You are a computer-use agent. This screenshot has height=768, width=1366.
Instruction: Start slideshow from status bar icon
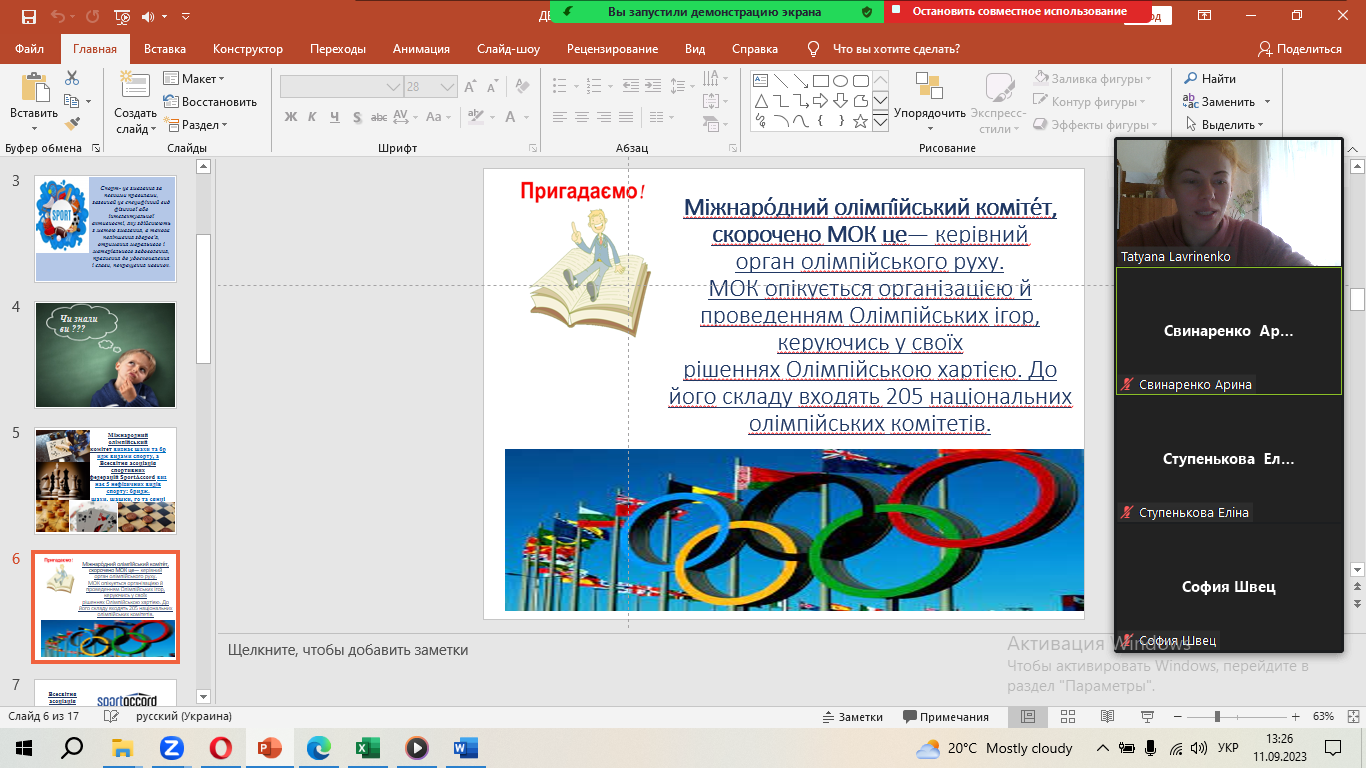click(x=1146, y=717)
